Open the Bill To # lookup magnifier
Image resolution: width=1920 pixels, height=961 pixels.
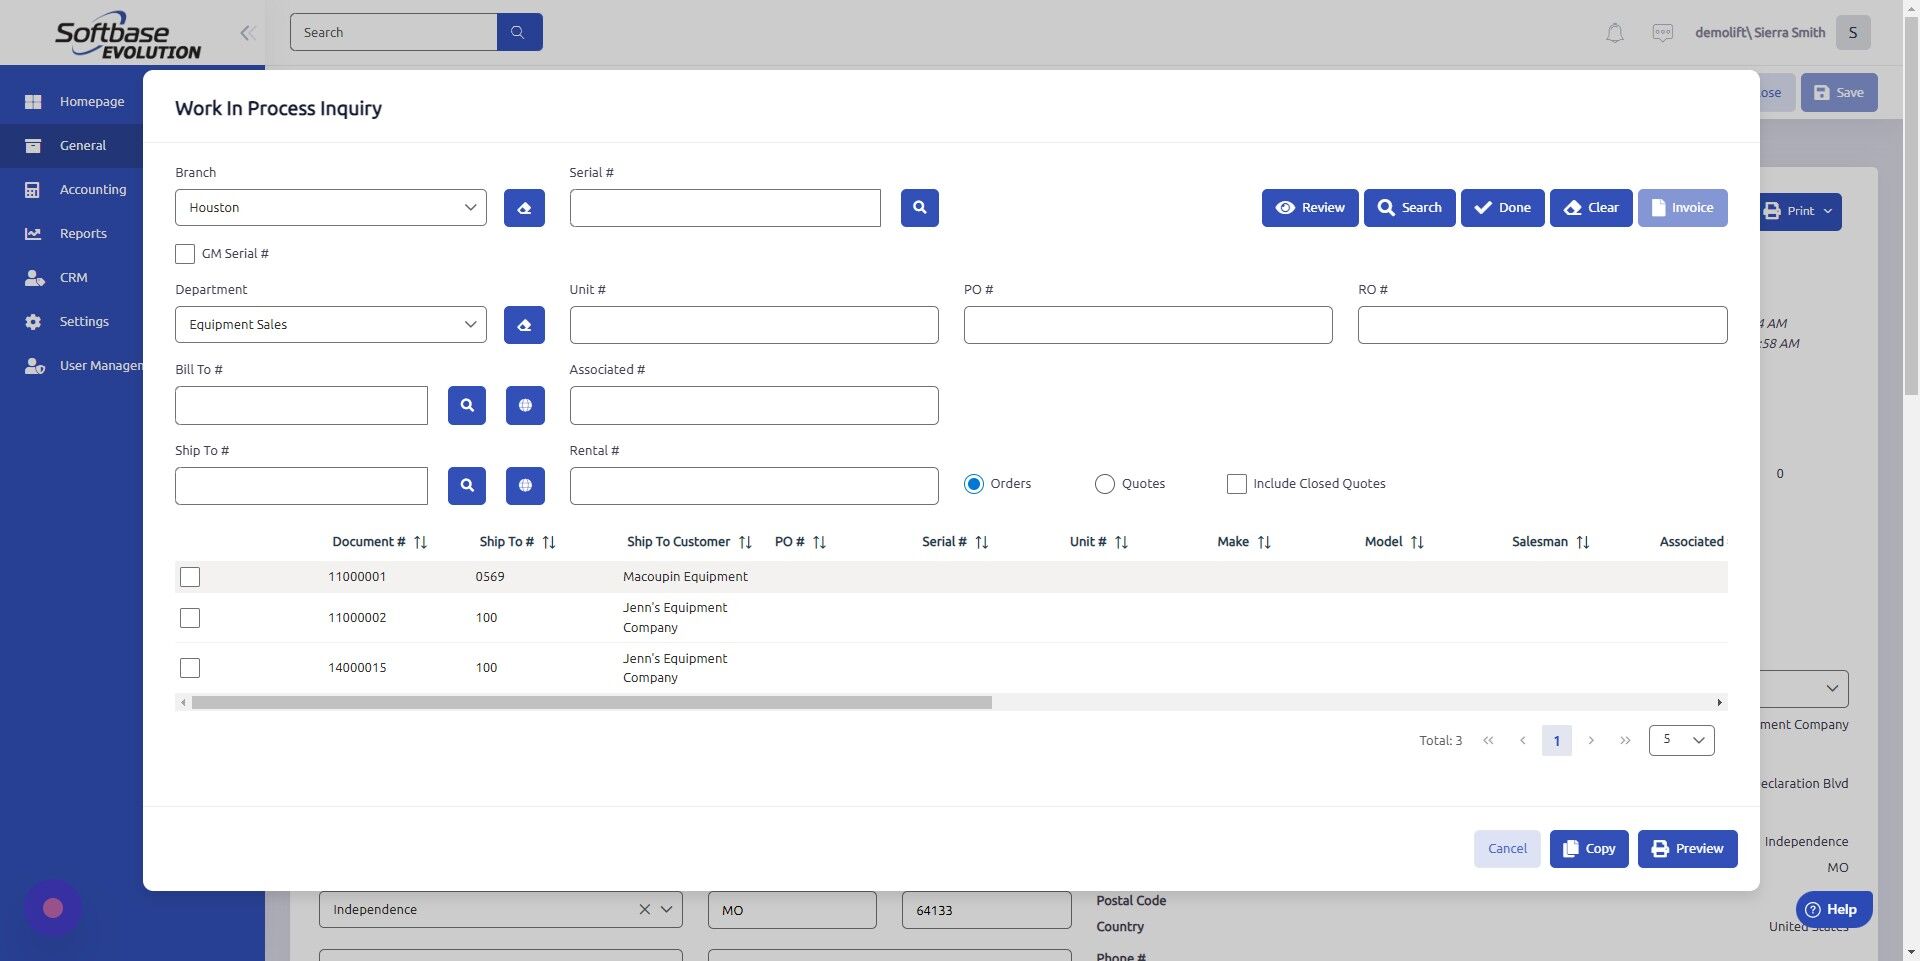click(x=466, y=405)
